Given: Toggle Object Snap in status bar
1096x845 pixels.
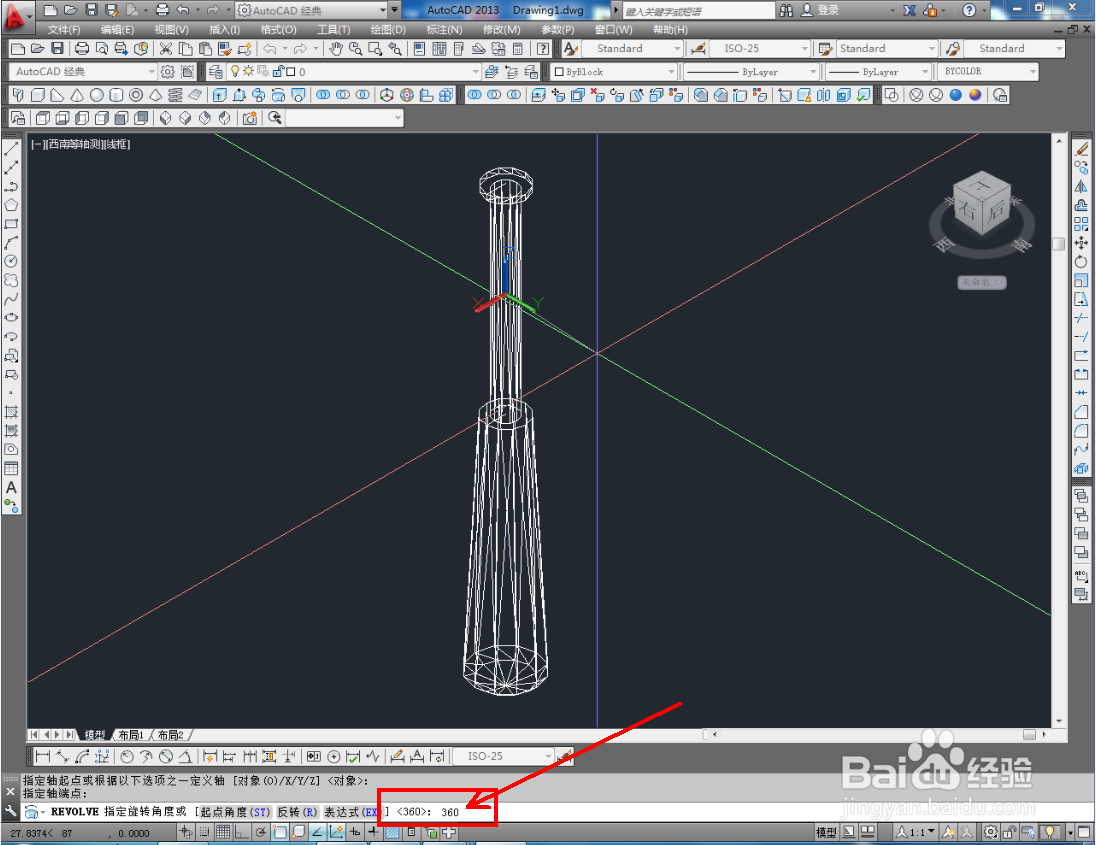Looking at the screenshot, I should (280, 832).
